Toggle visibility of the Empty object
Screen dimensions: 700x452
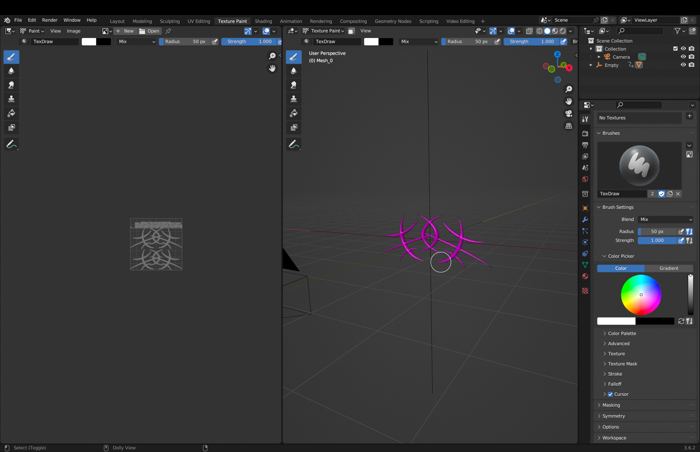(683, 65)
